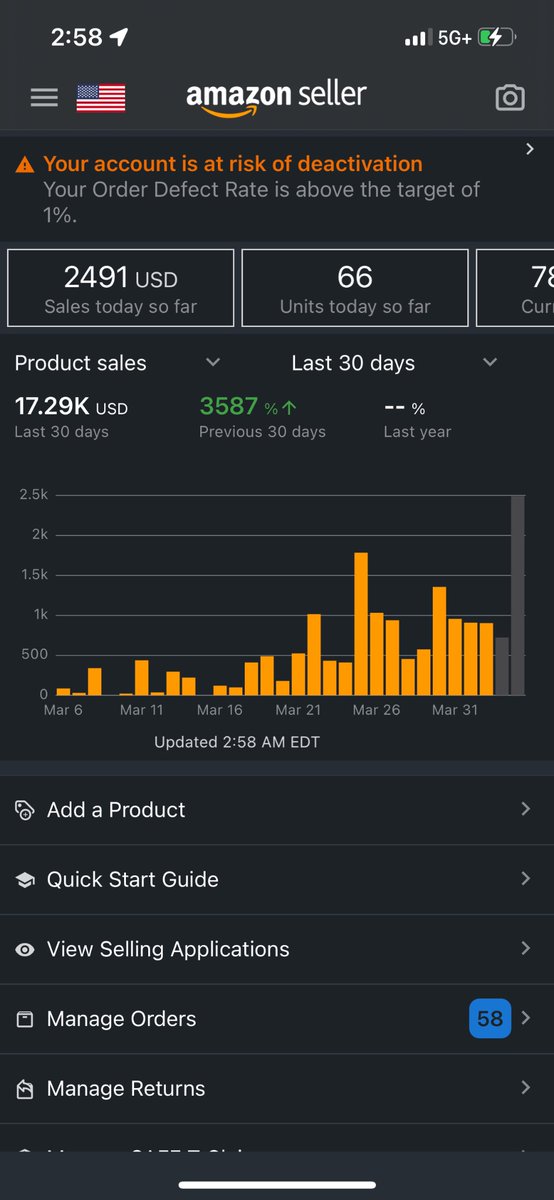The width and height of the screenshot is (554, 1200).
Task: Open the camera scanner icon
Action: (x=510, y=97)
